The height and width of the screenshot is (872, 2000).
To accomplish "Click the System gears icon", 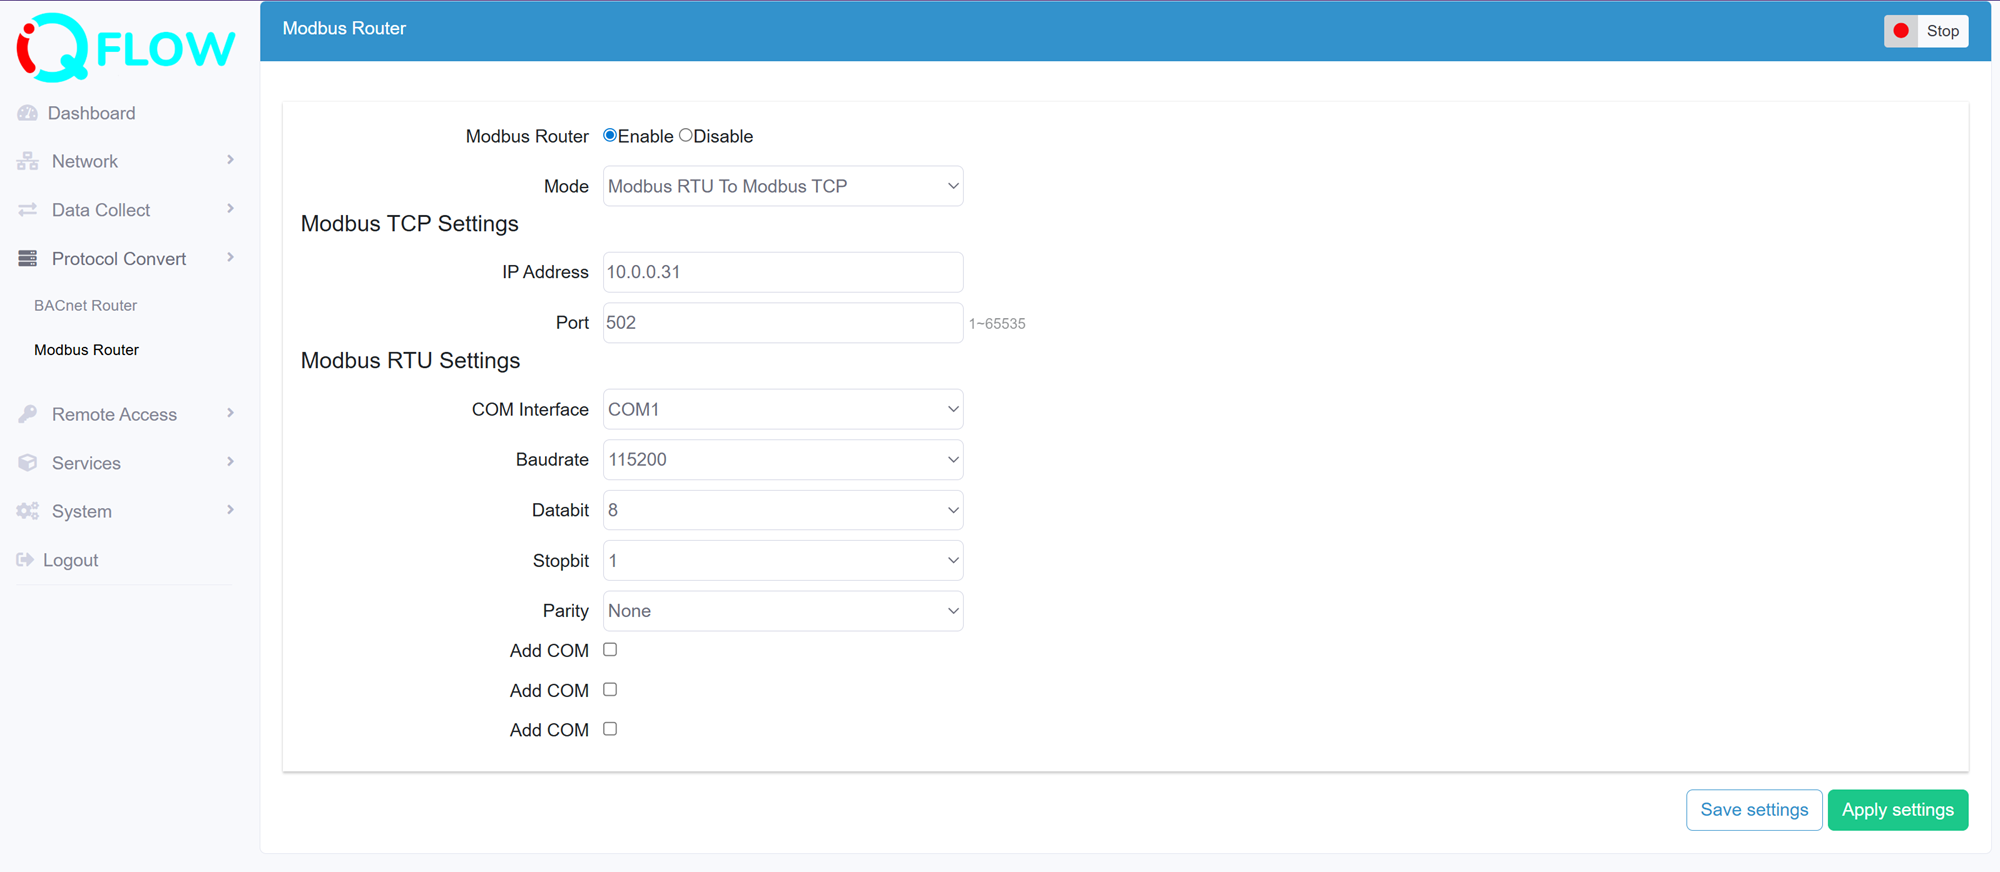I will [x=28, y=511].
